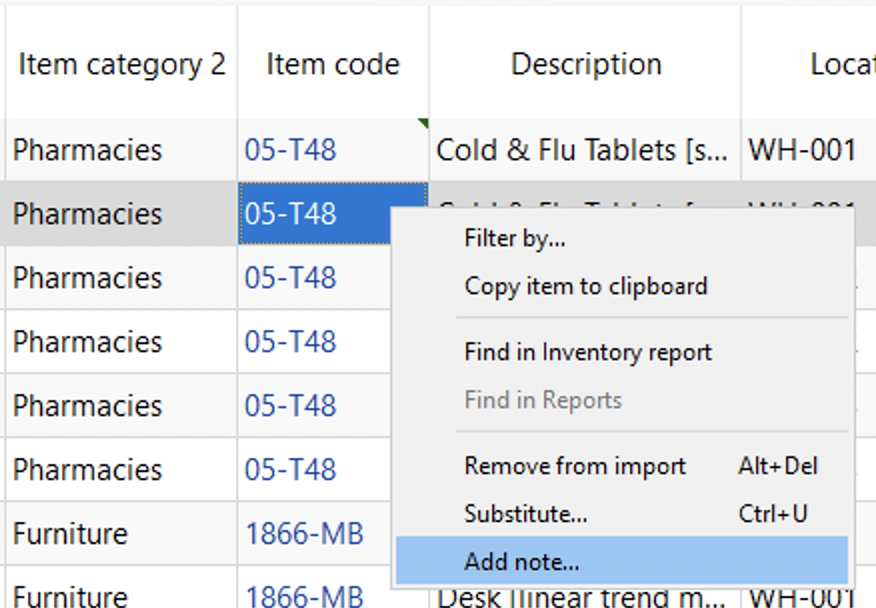
Task: Open the 05-T48 link in first row
Action: click(291, 150)
